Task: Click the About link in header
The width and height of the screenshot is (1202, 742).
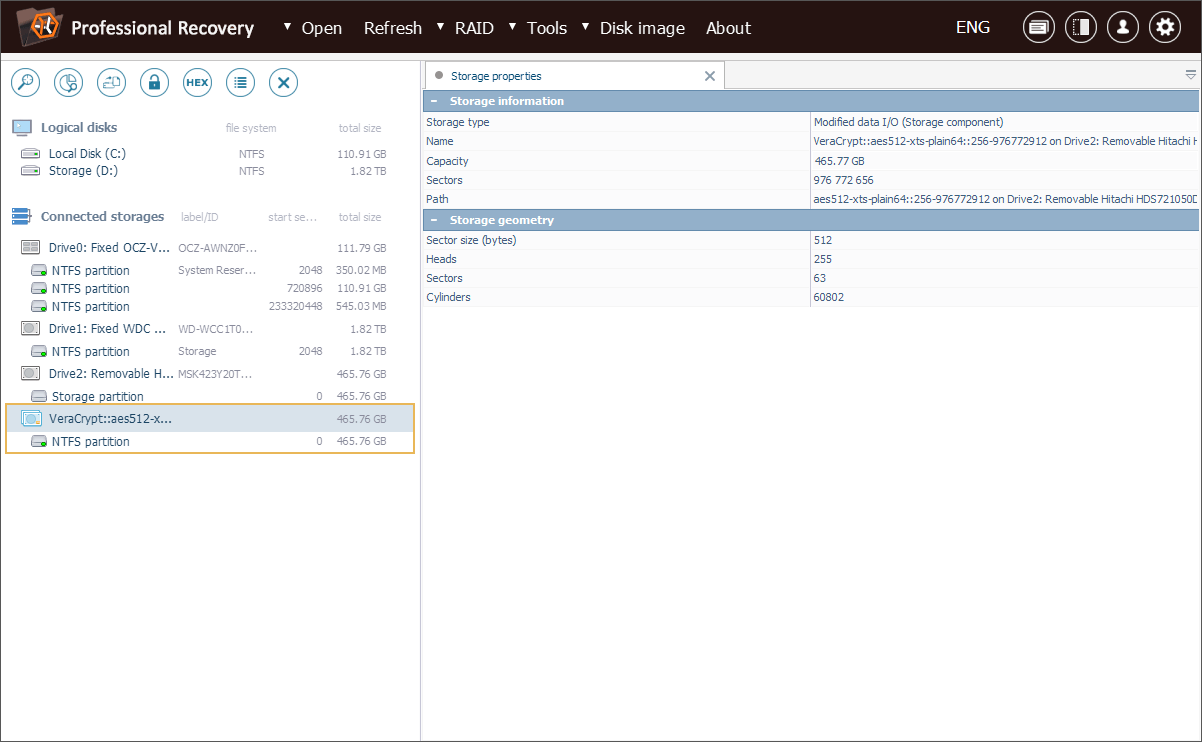Action: click(728, 28)
